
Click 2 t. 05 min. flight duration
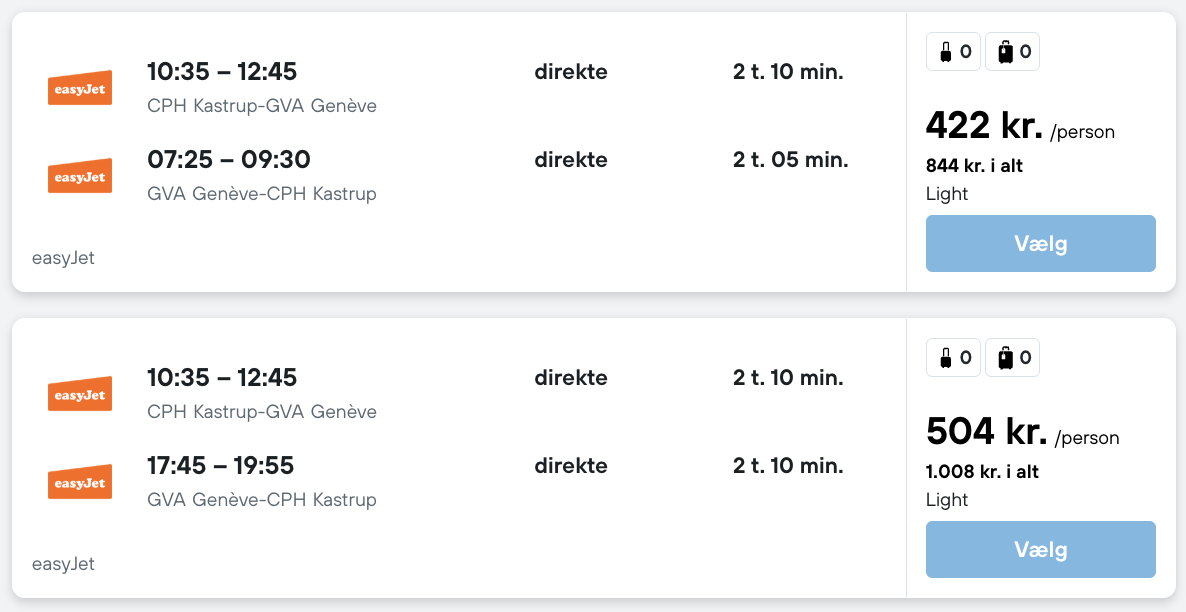(790, 160)
